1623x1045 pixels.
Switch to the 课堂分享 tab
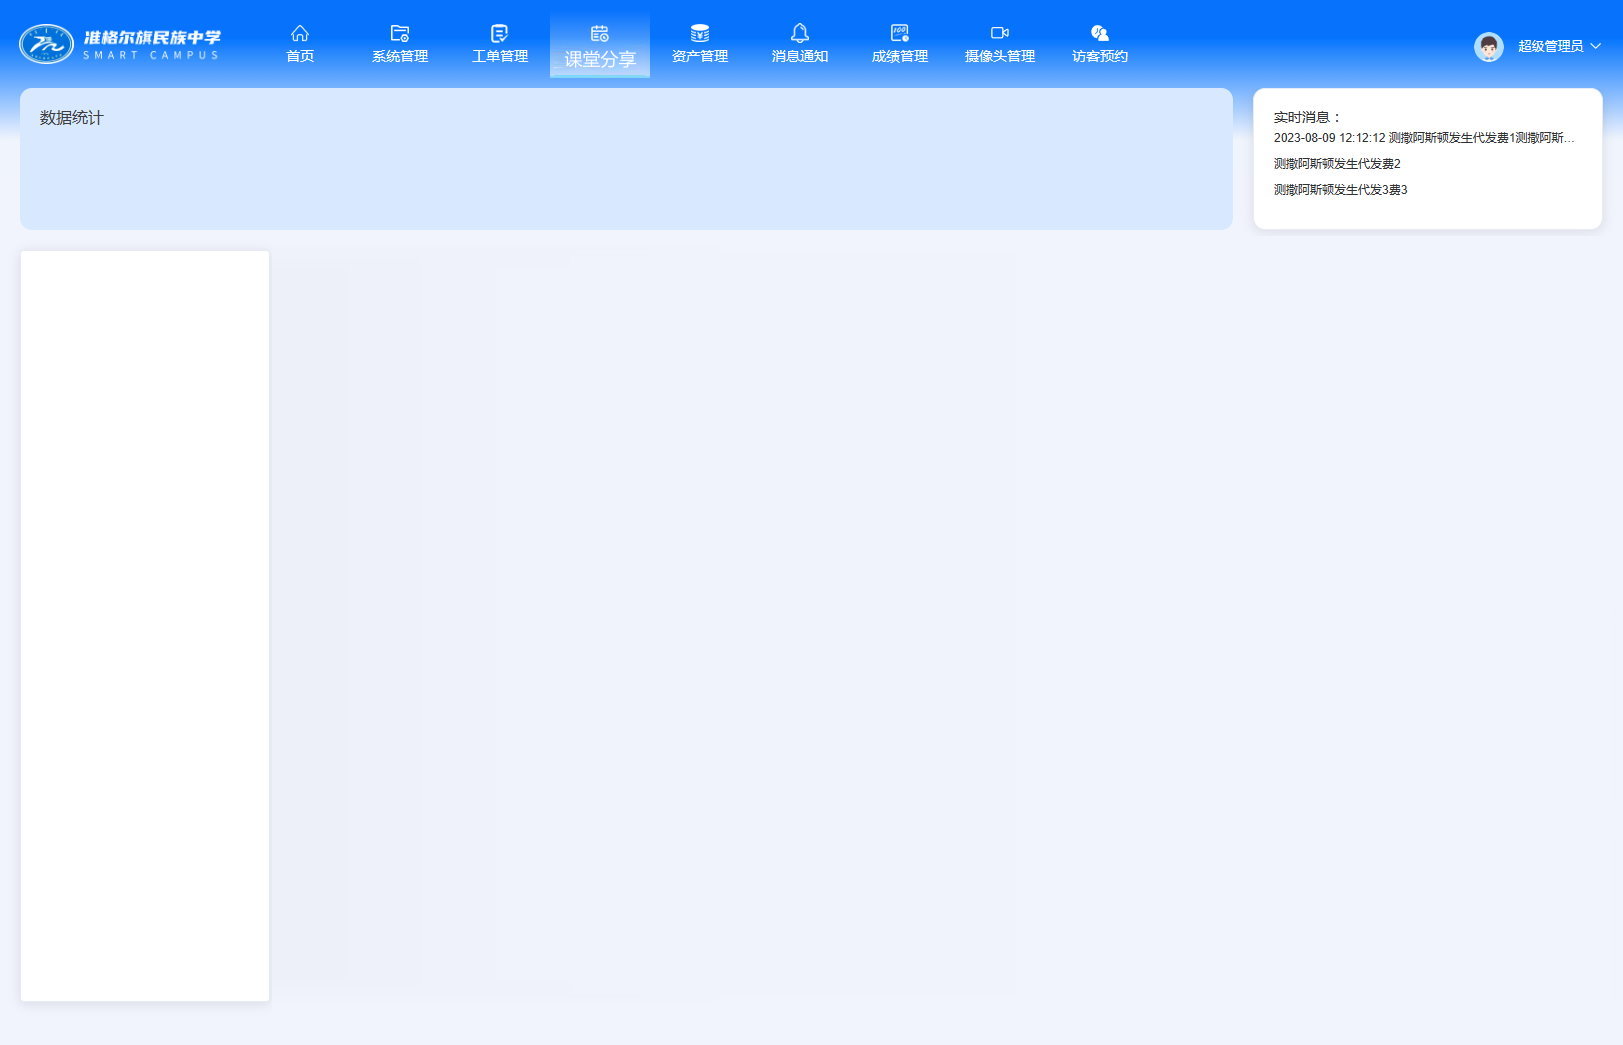point(600,58)
